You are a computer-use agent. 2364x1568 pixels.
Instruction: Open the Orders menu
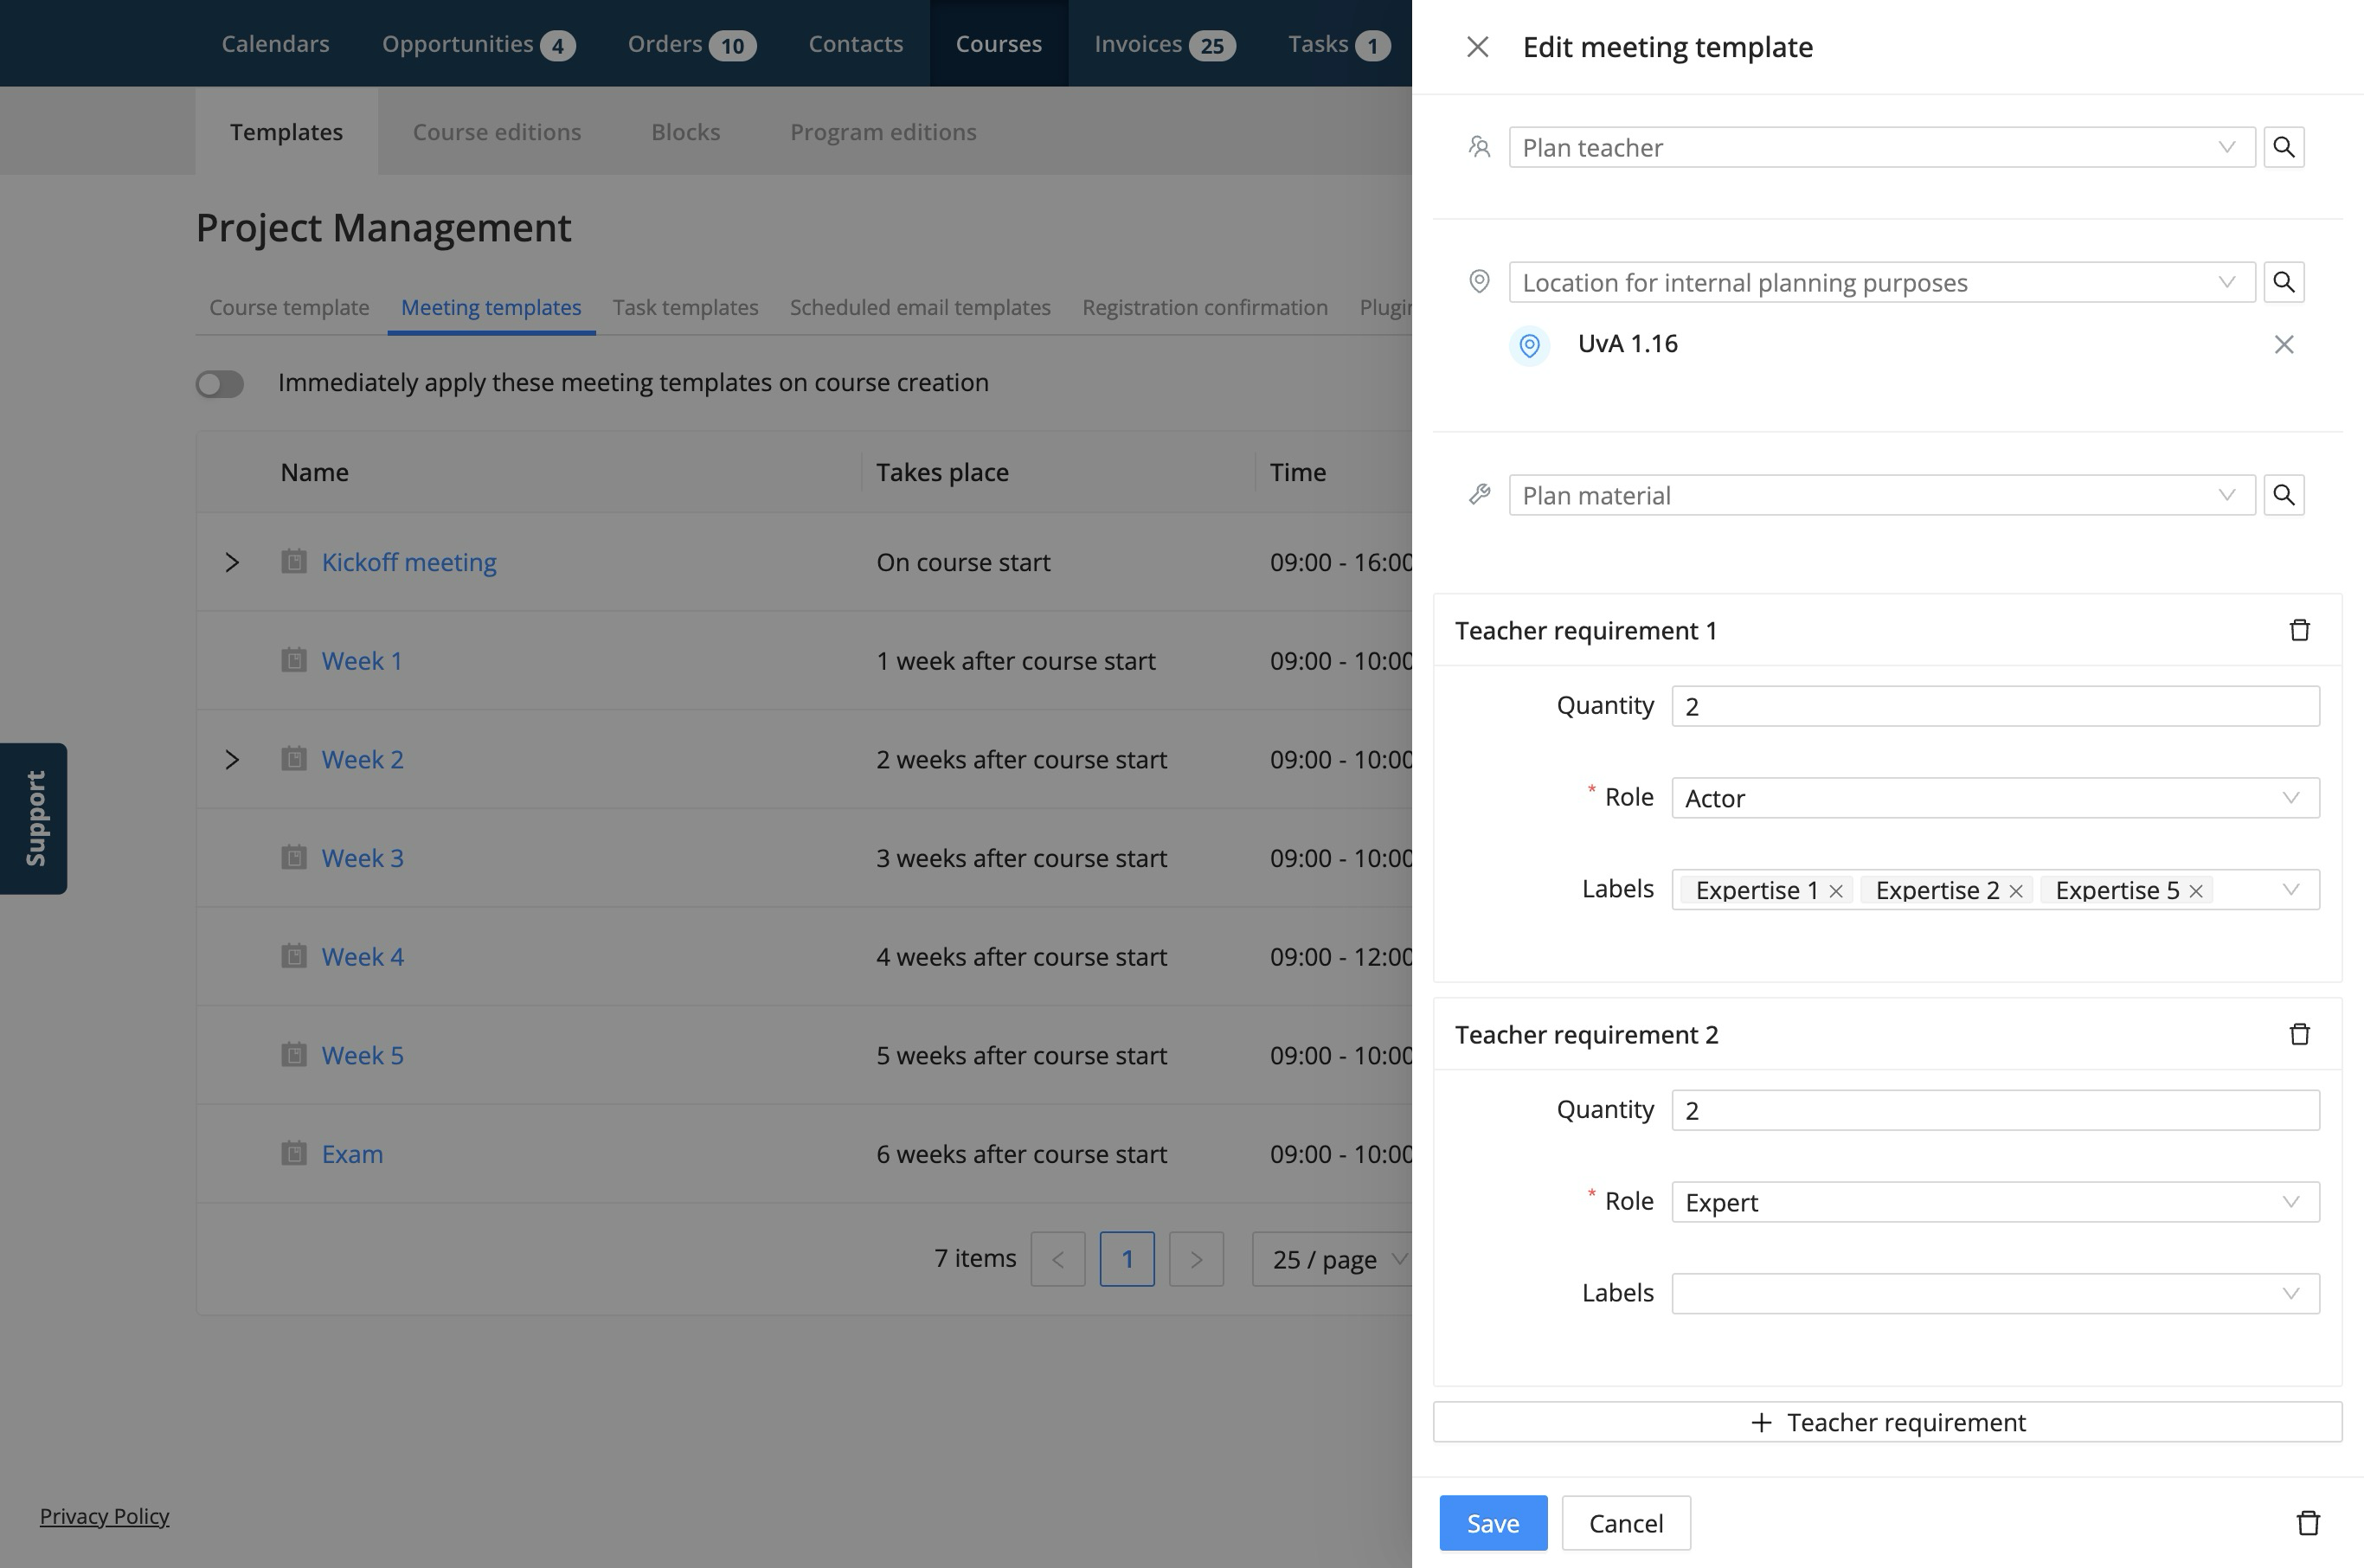[691, 44]
